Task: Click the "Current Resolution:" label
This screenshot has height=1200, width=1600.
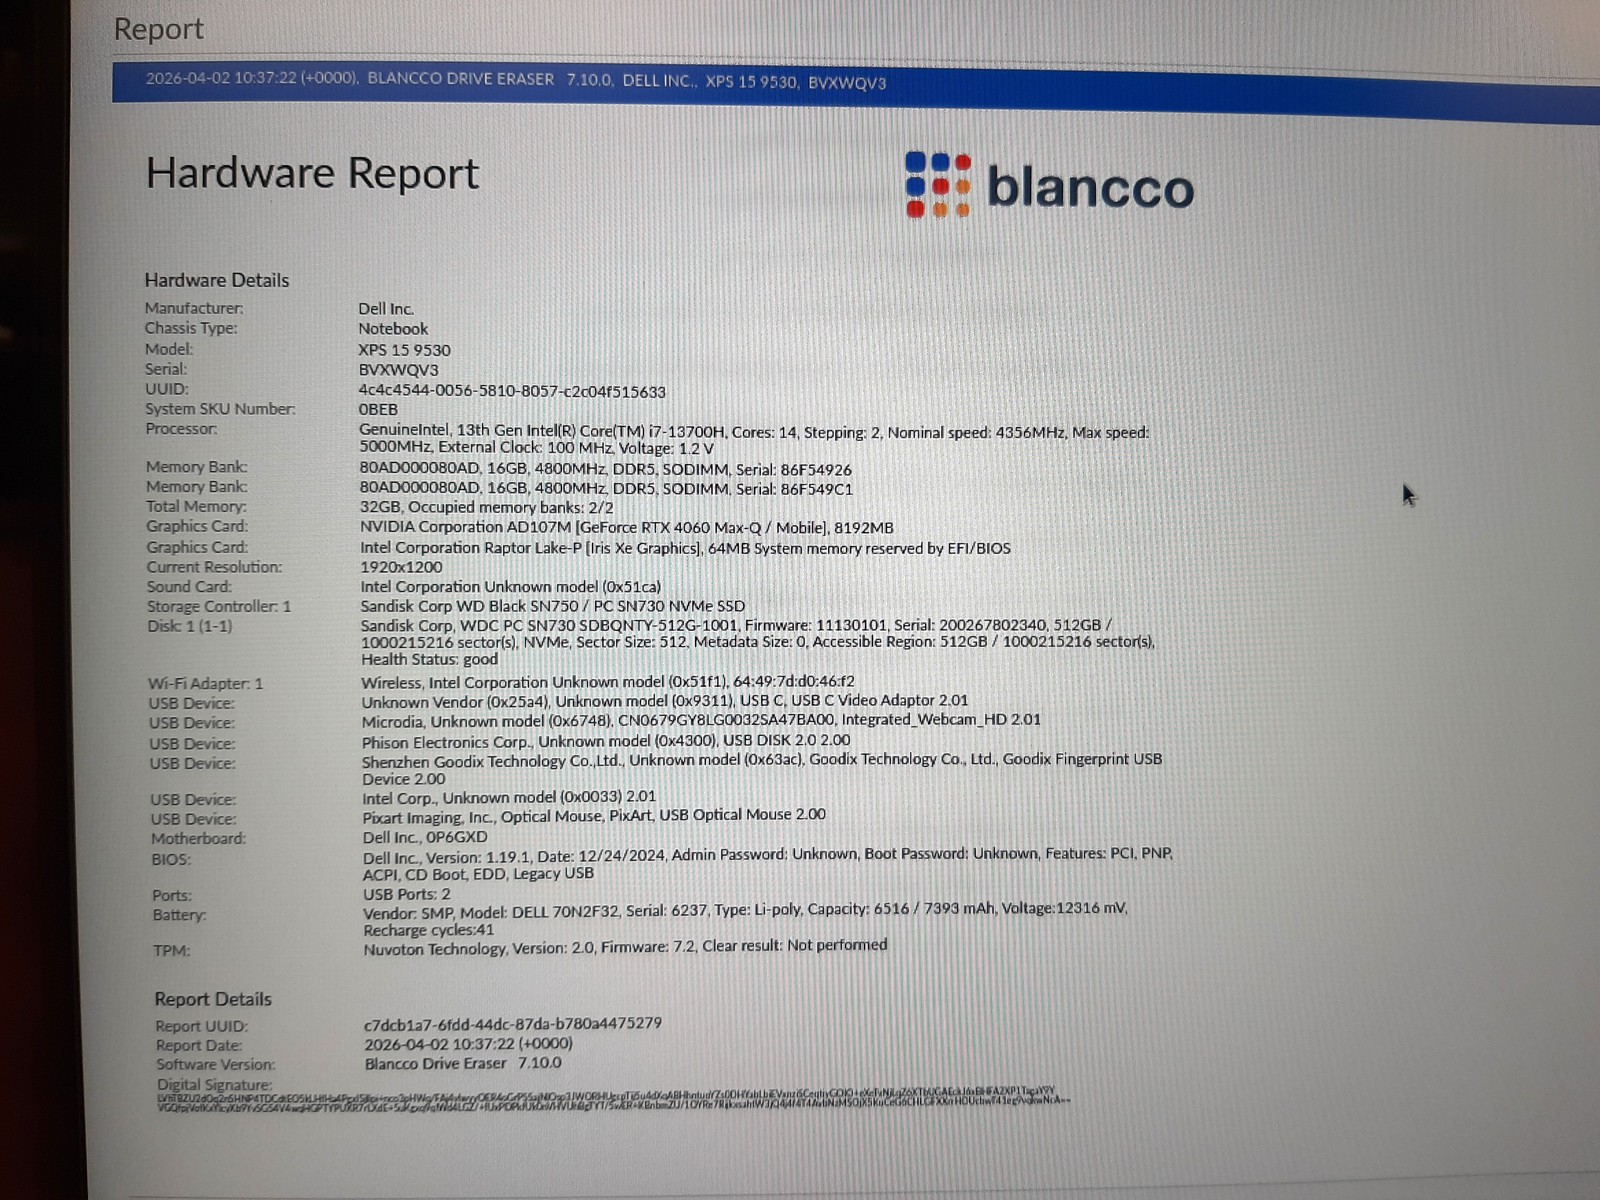Action: (x=214, y=567)
